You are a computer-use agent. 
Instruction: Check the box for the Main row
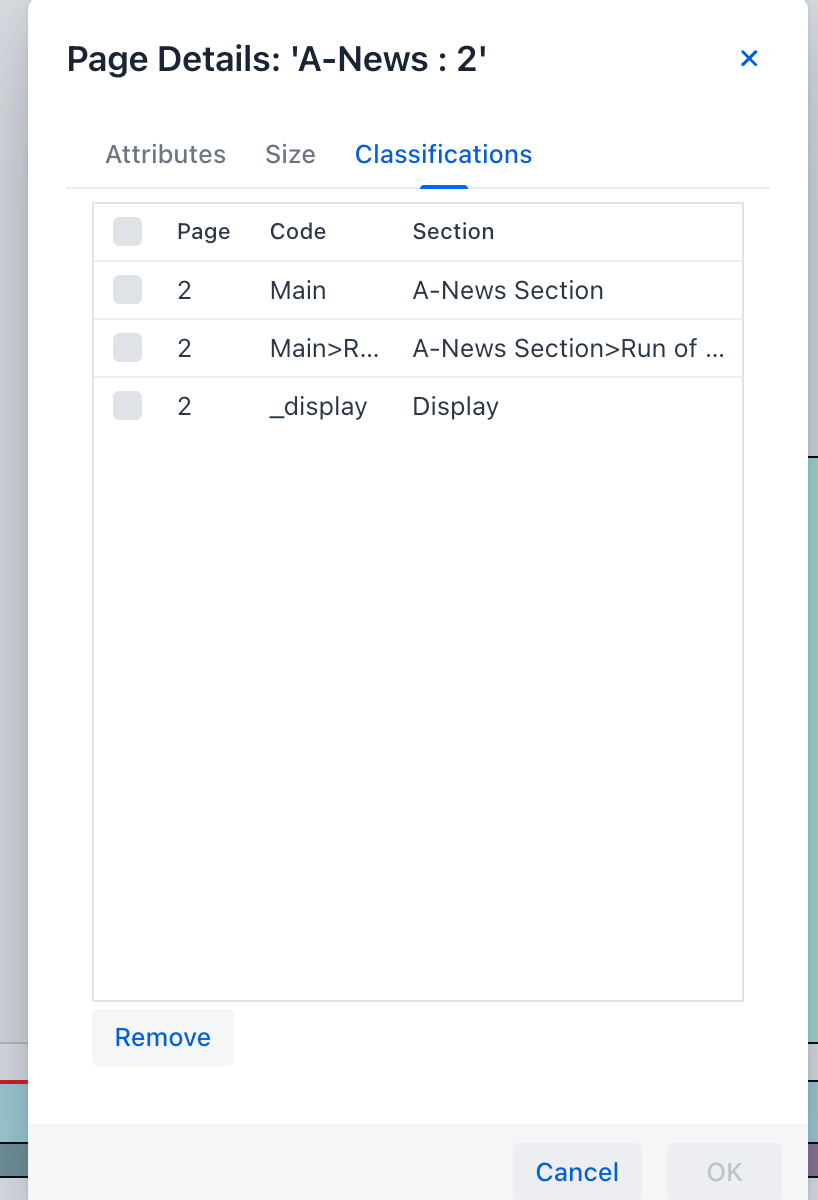pyautogui.click(x=128, y=291)
